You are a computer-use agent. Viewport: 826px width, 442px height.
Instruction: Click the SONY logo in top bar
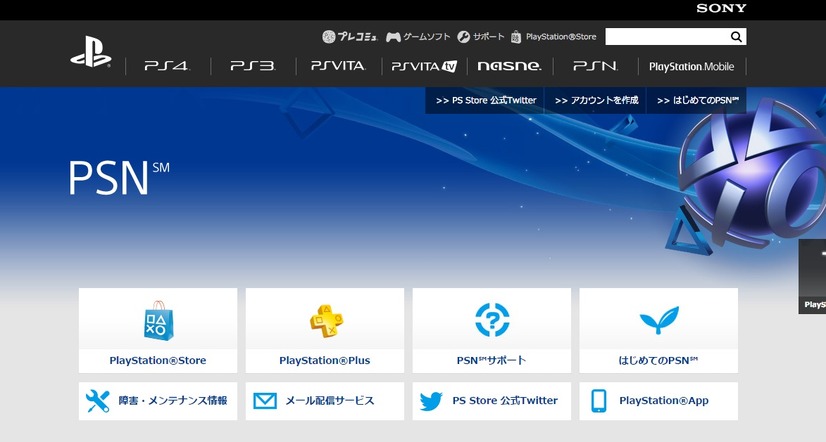[721, 8]
